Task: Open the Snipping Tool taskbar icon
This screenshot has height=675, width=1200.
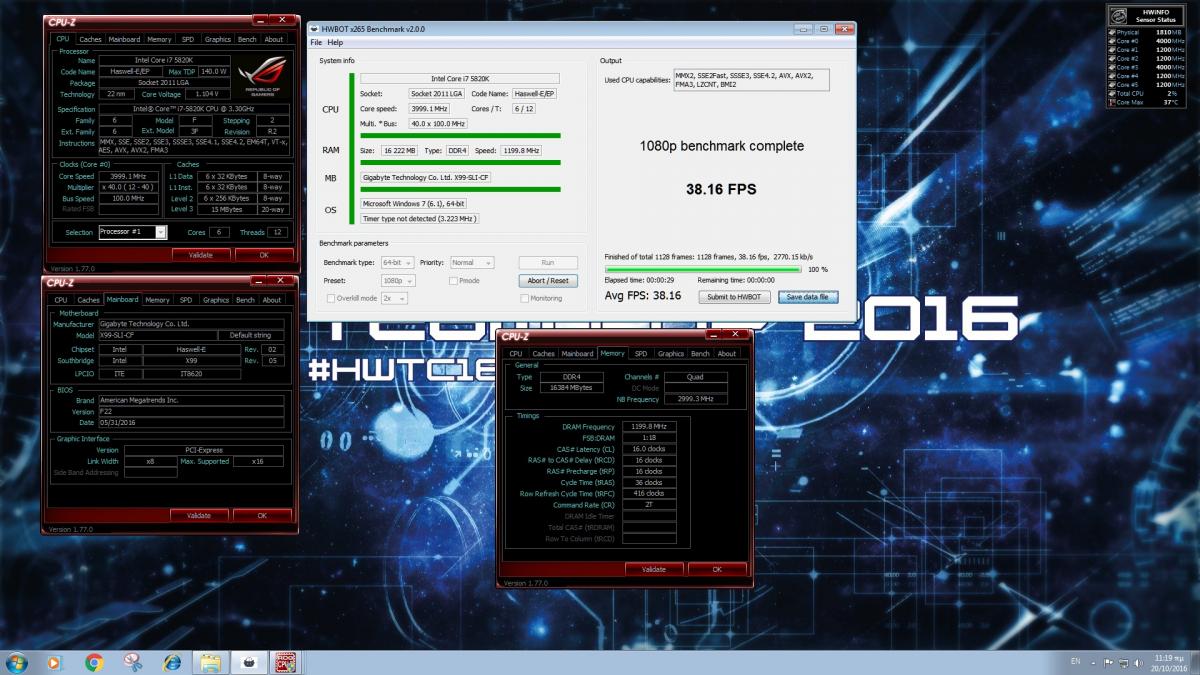Action: tap(133, 662)
